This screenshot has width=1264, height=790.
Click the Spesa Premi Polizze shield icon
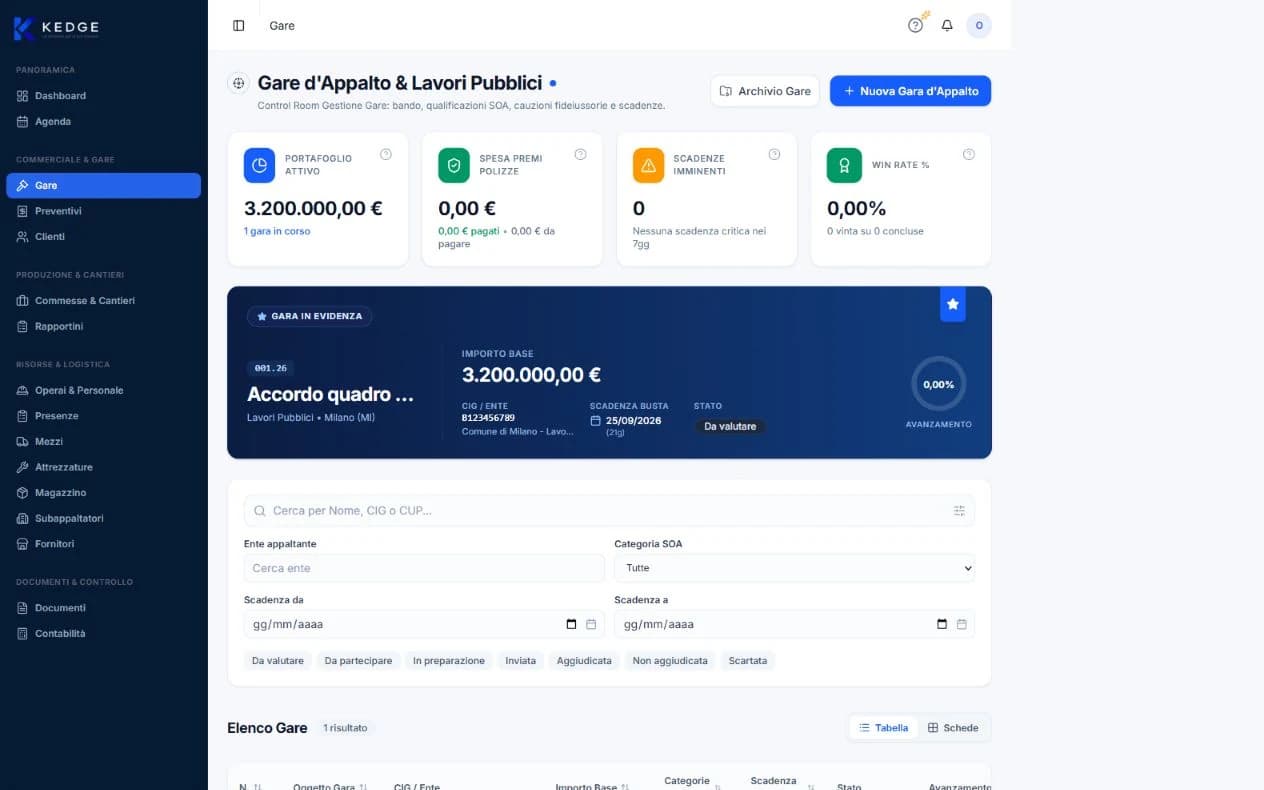454,165
